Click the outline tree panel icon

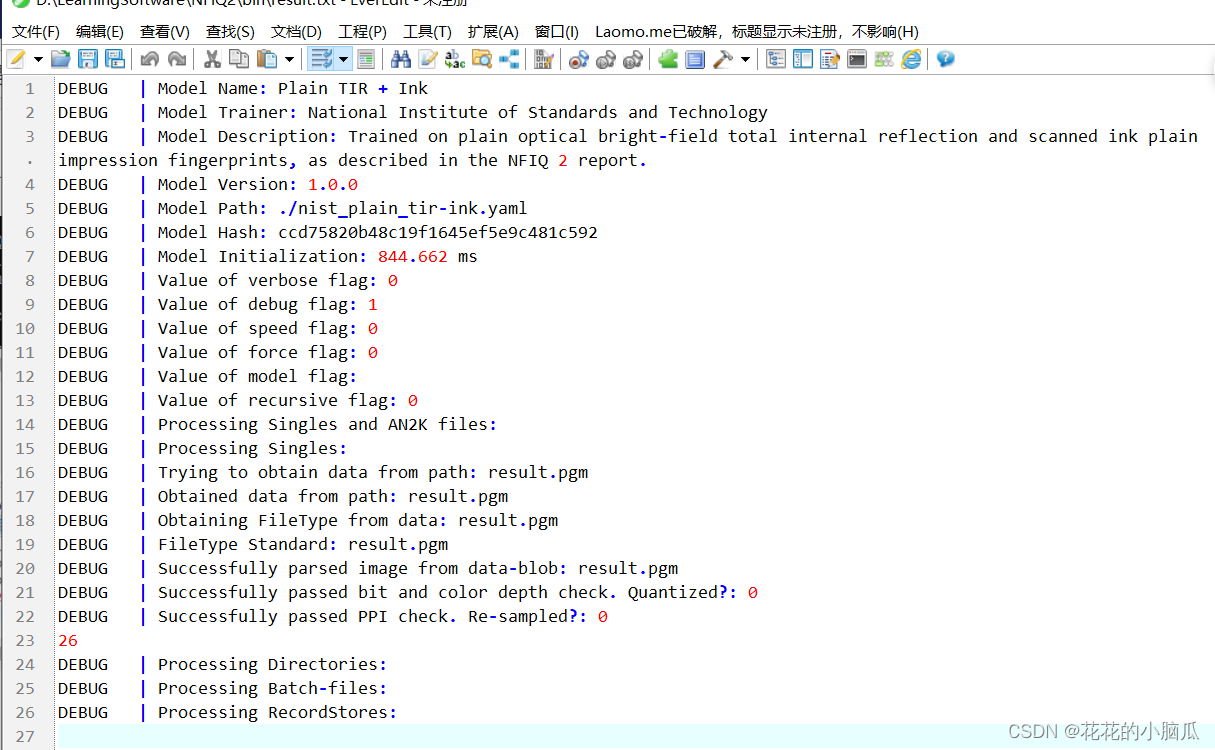tap(776, 59)
